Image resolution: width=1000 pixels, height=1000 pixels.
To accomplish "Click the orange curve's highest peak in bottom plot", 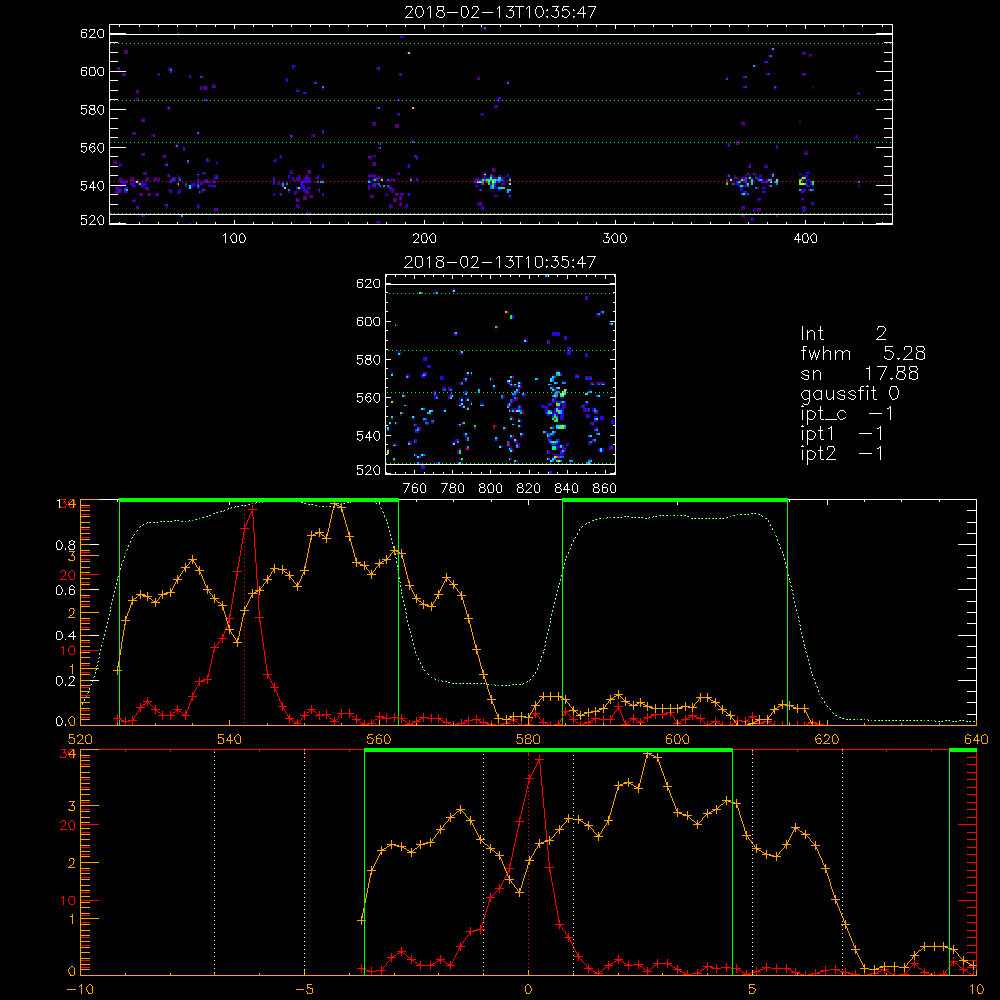I will point(649,754).
